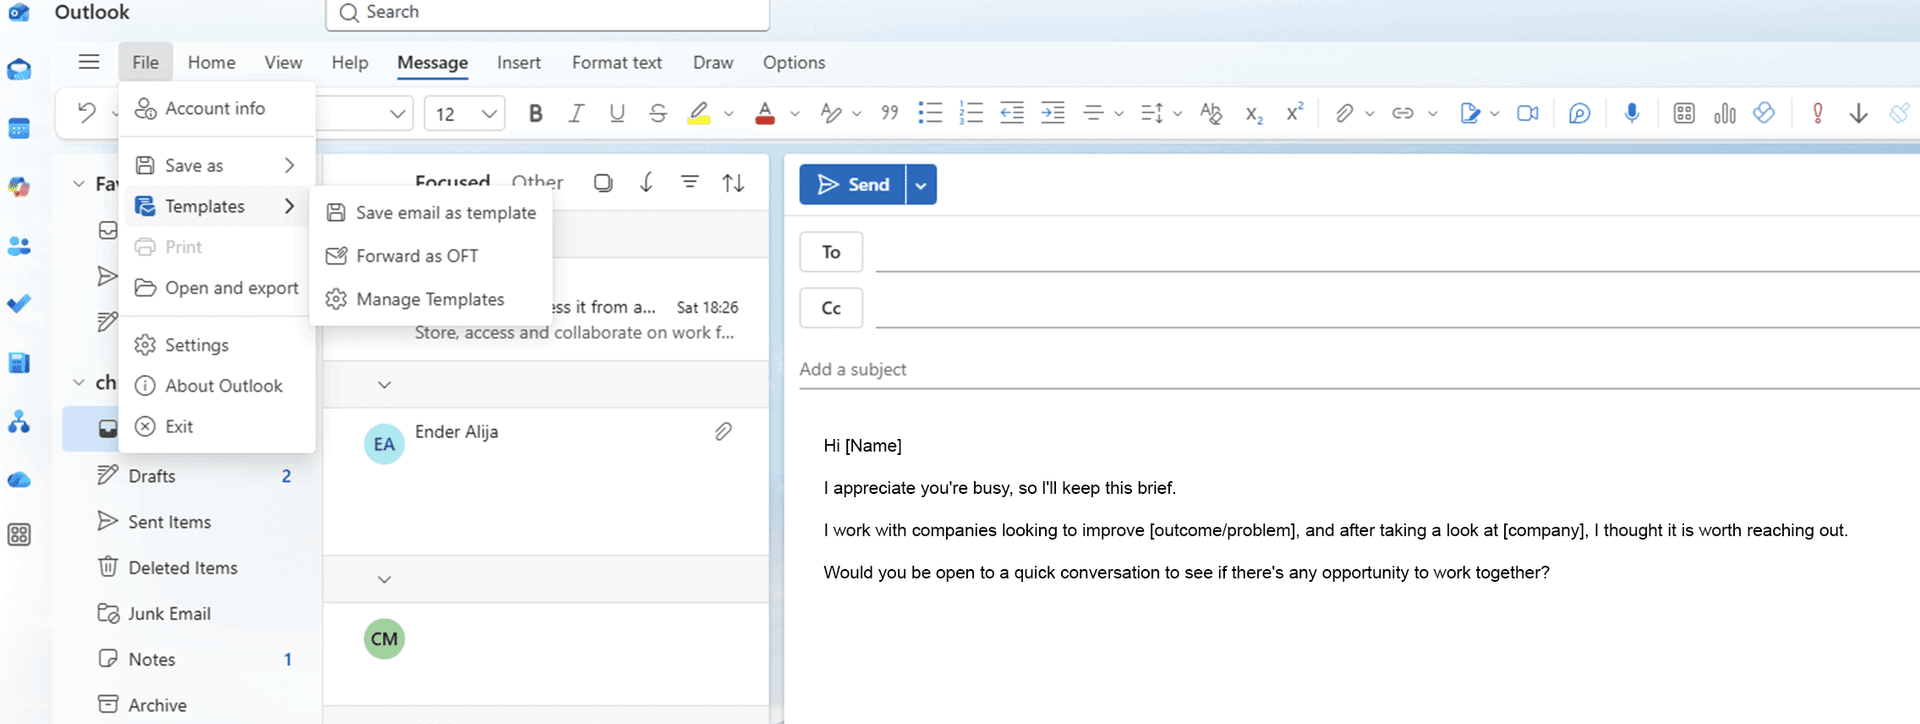Image resolution: width=1920 pixels, height=724 pixels.
Task: Toggle strikethrough formatting
Action: pos(658,113)
